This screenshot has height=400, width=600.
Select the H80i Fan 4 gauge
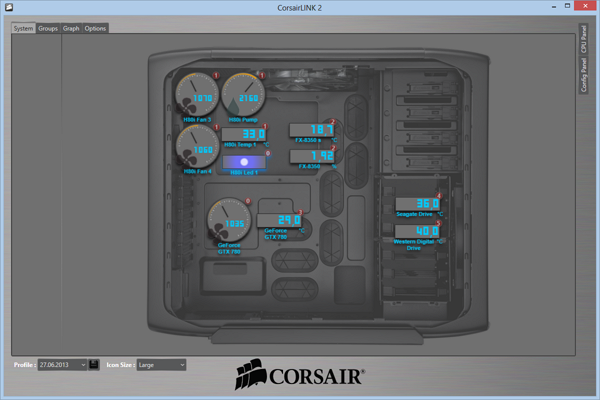tap(197, 147)
